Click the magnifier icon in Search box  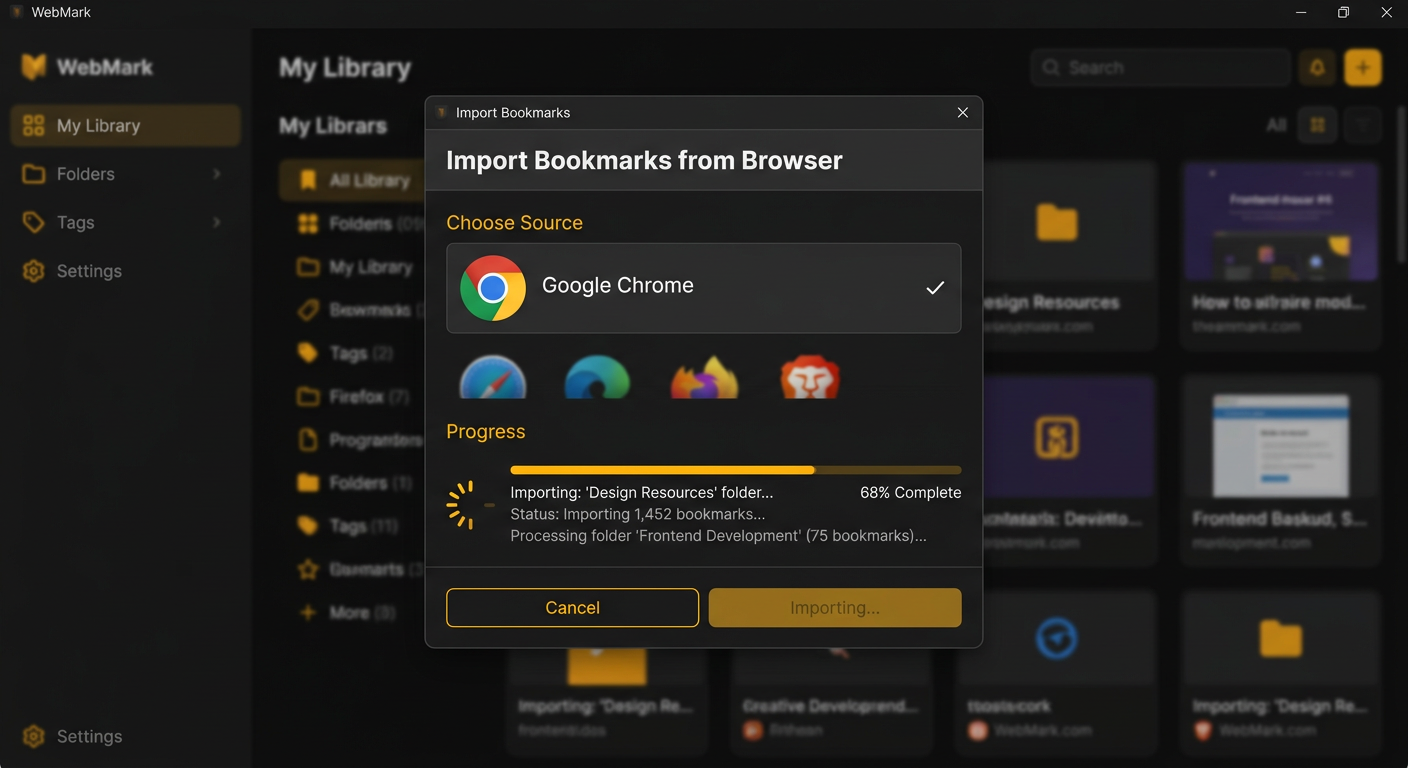coord(1051,68)
